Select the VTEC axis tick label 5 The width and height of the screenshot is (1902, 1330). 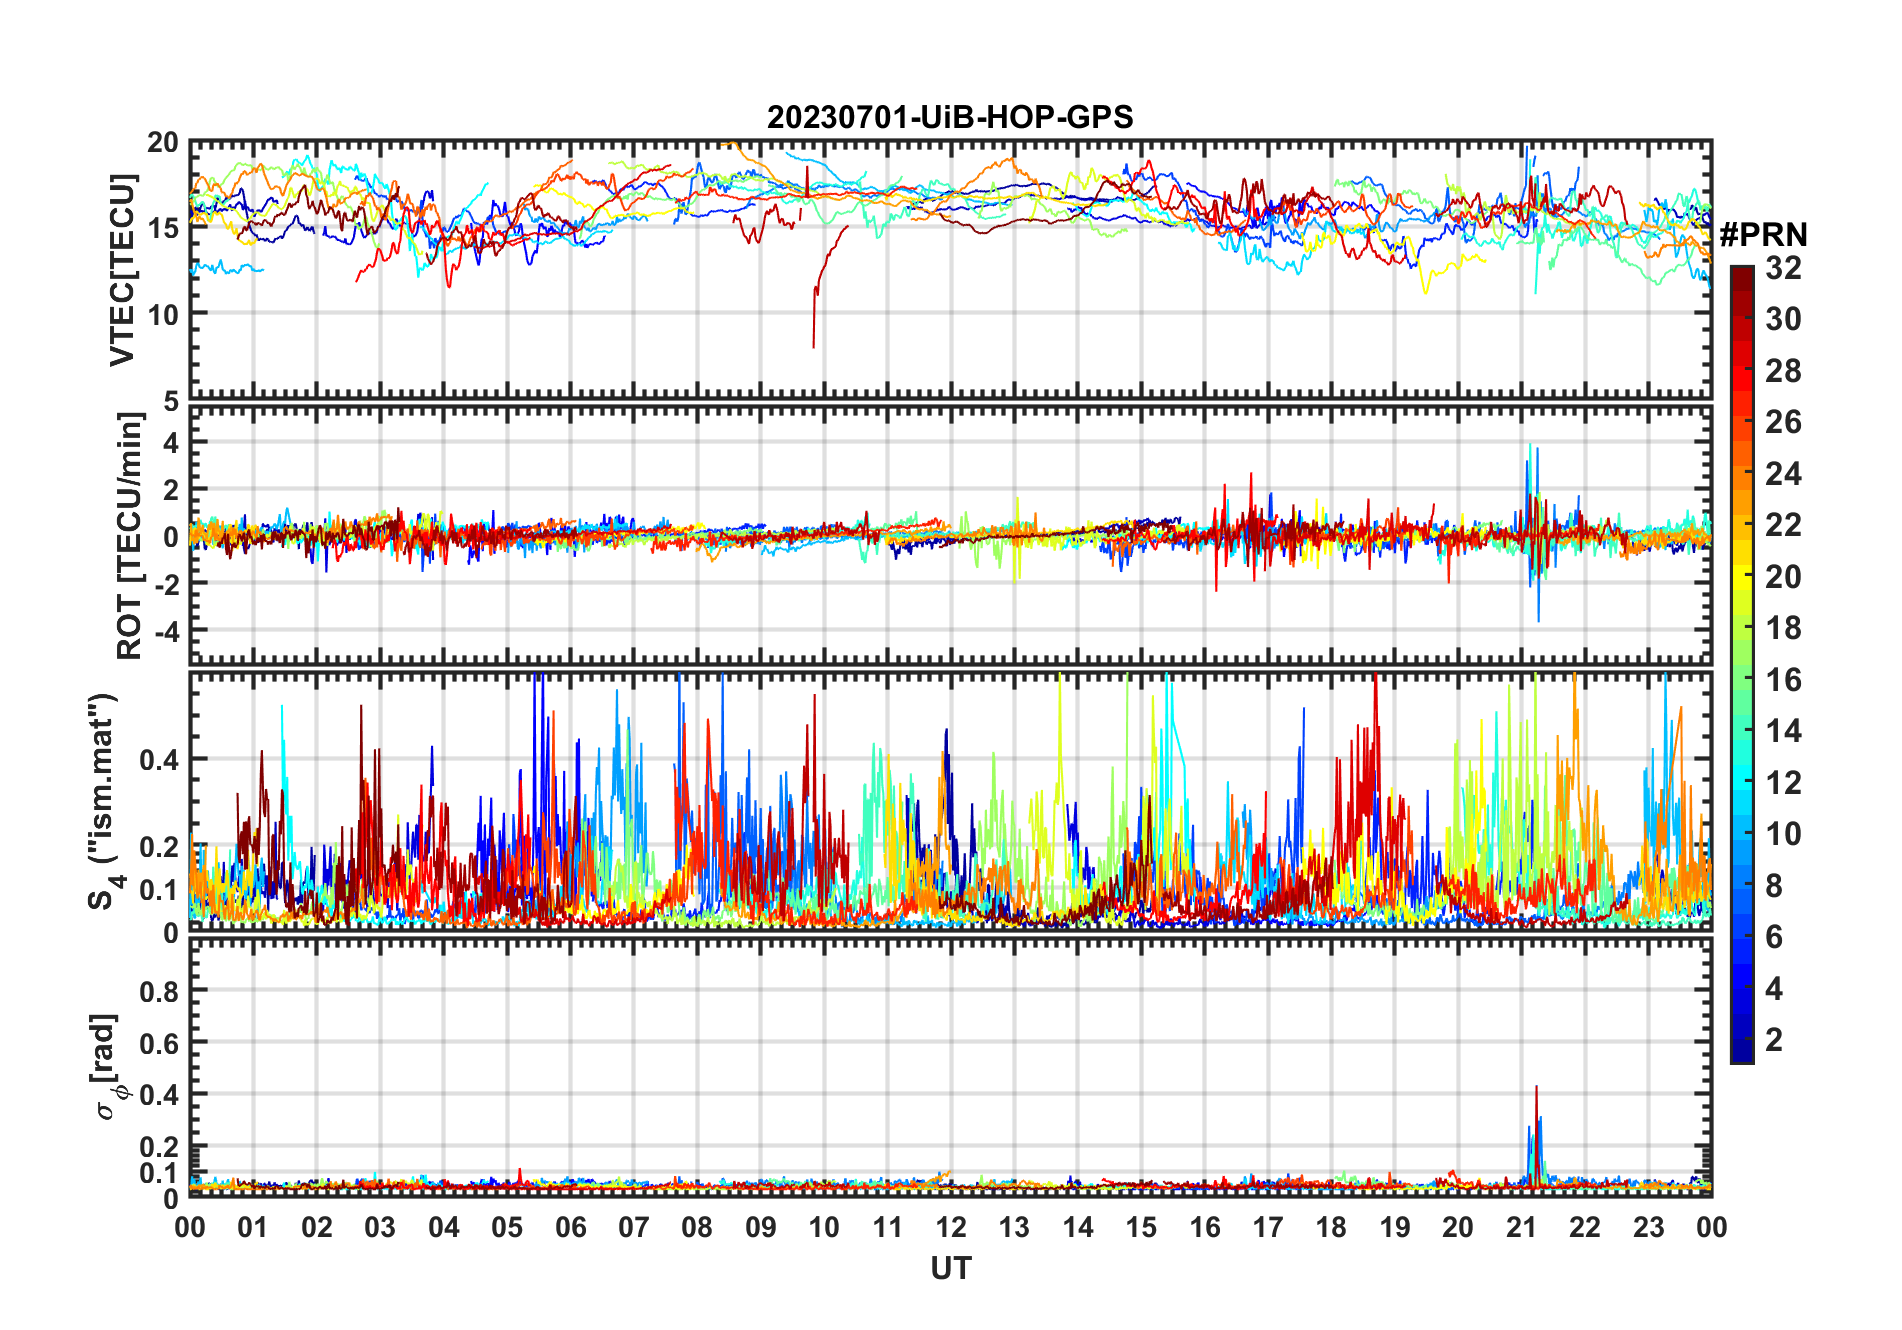[x=172, y=401]
